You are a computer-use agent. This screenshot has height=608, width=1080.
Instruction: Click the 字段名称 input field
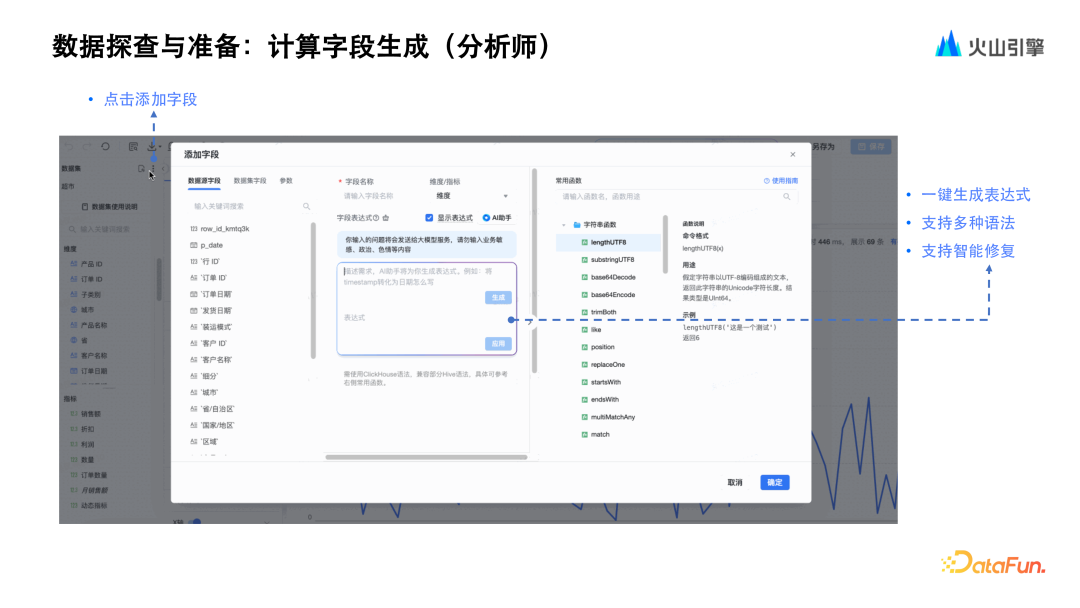point(380,196)
